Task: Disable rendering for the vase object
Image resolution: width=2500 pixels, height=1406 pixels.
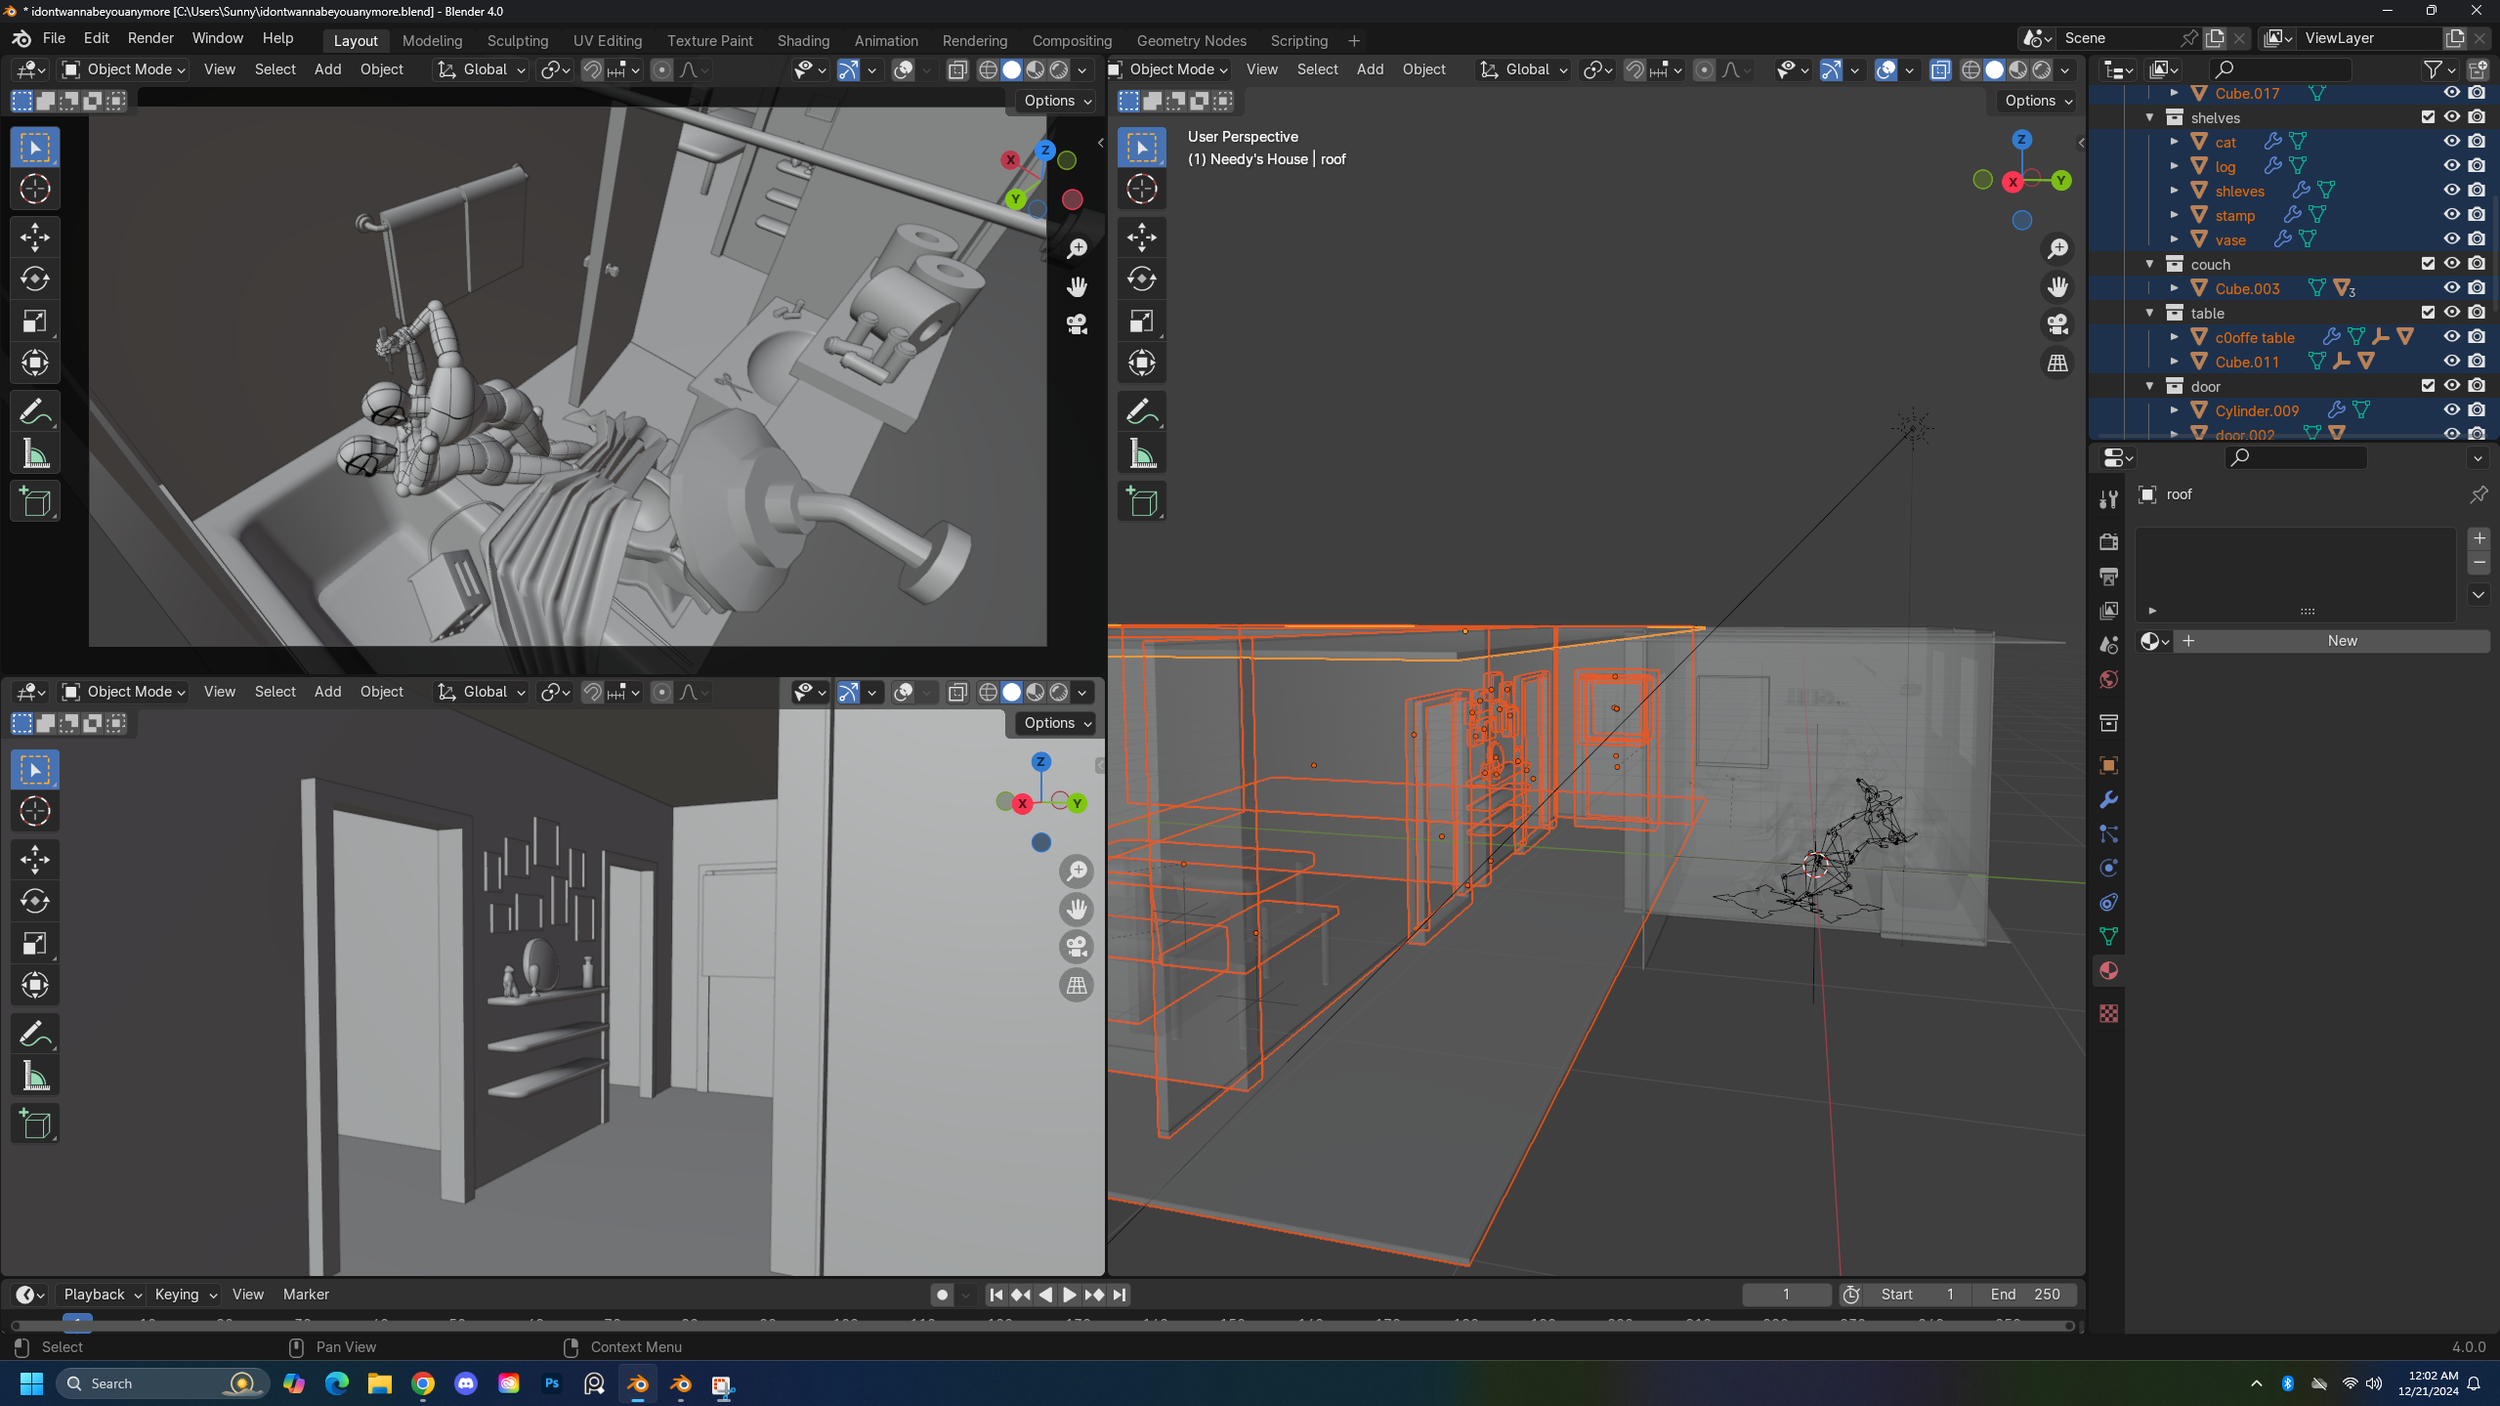Action: (2476, 239)
